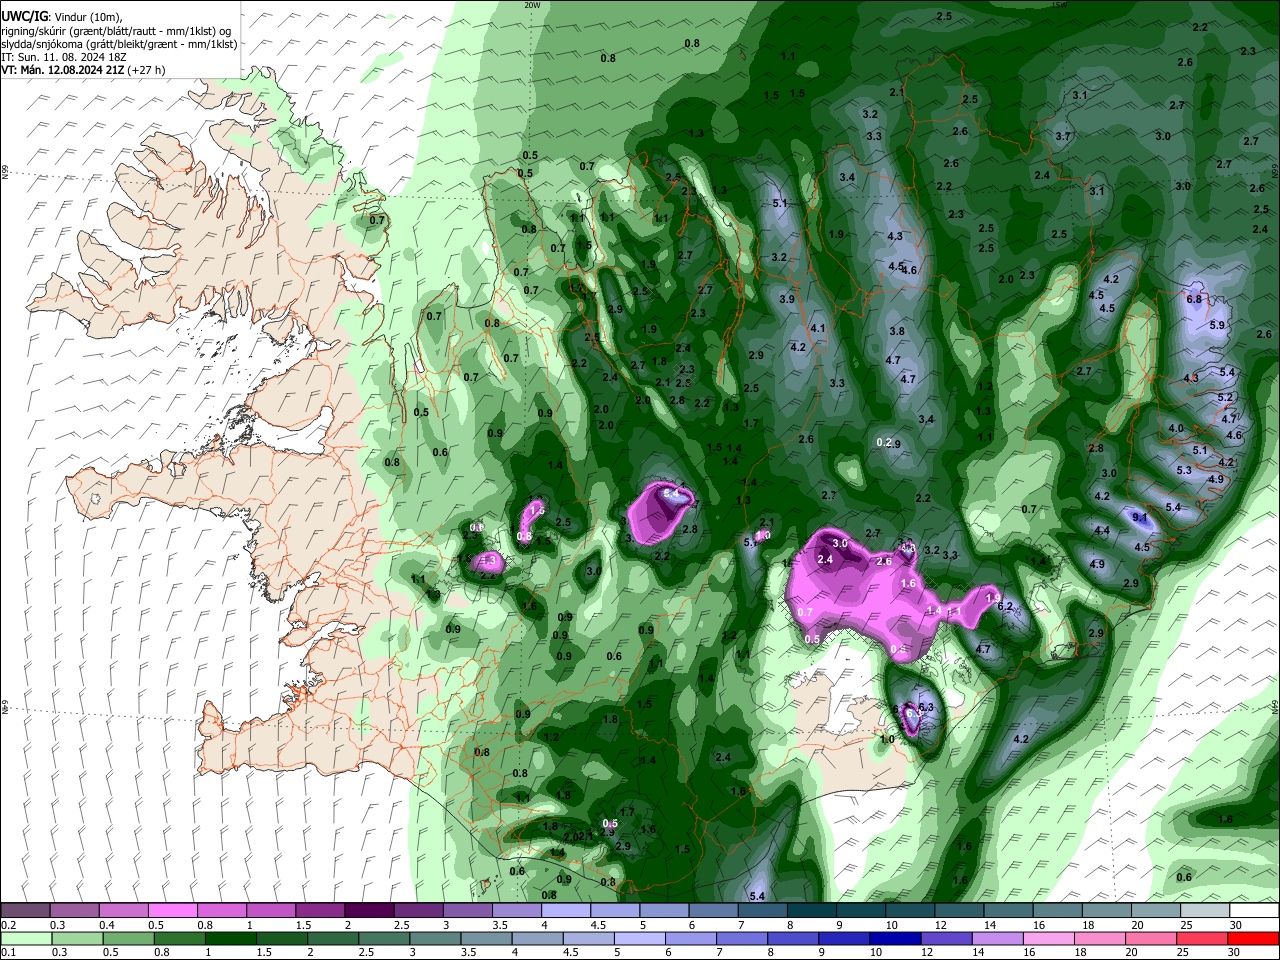Click the '3.4' value below 4.7 readings
This screenshot has width=1280, height=960.
click(x=926, y=419)
